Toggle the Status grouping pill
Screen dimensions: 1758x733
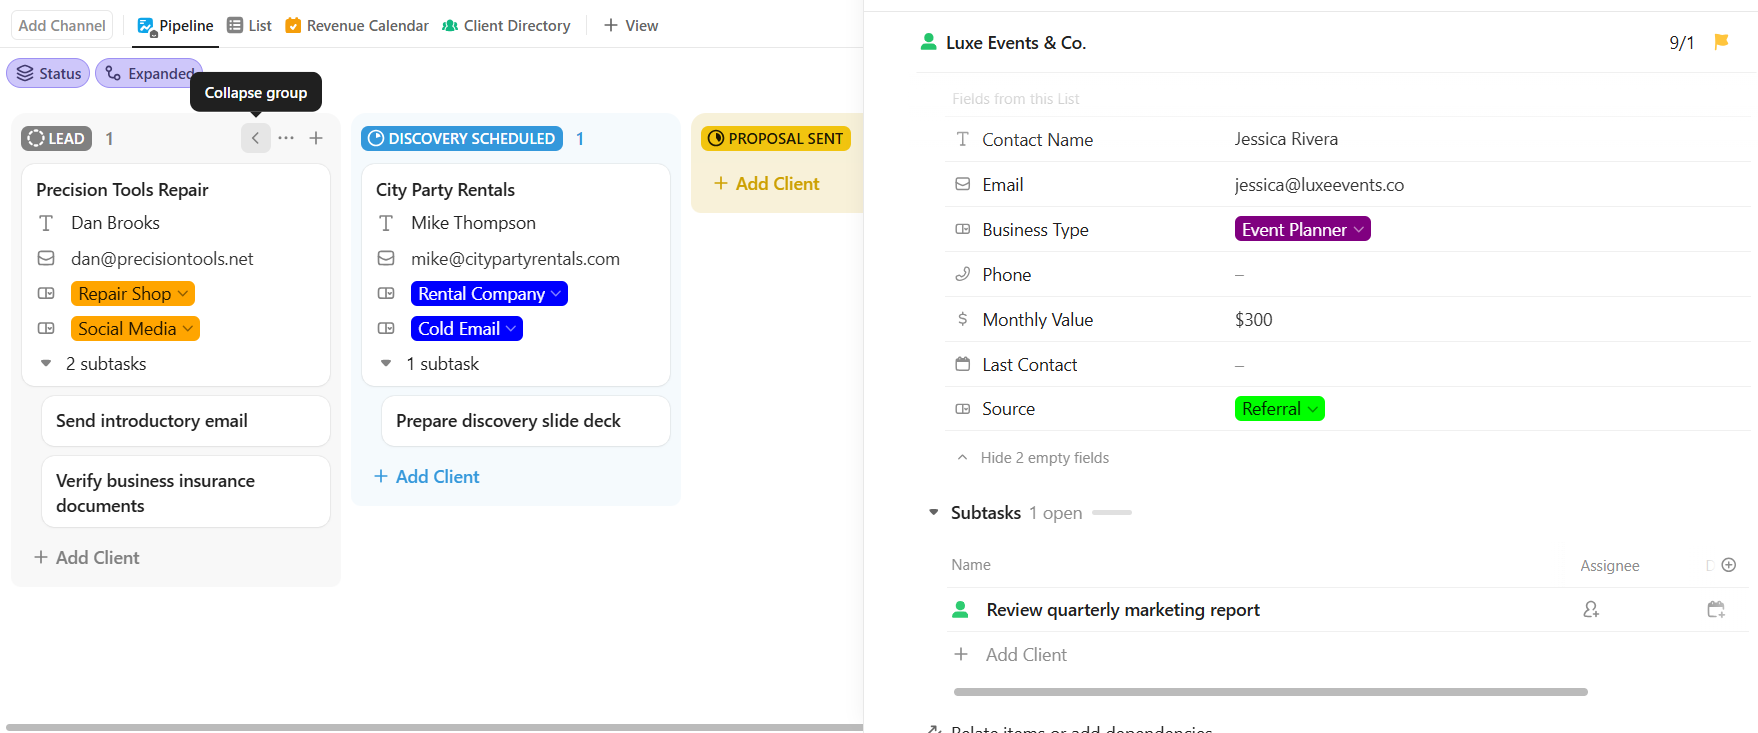[48, 73]
